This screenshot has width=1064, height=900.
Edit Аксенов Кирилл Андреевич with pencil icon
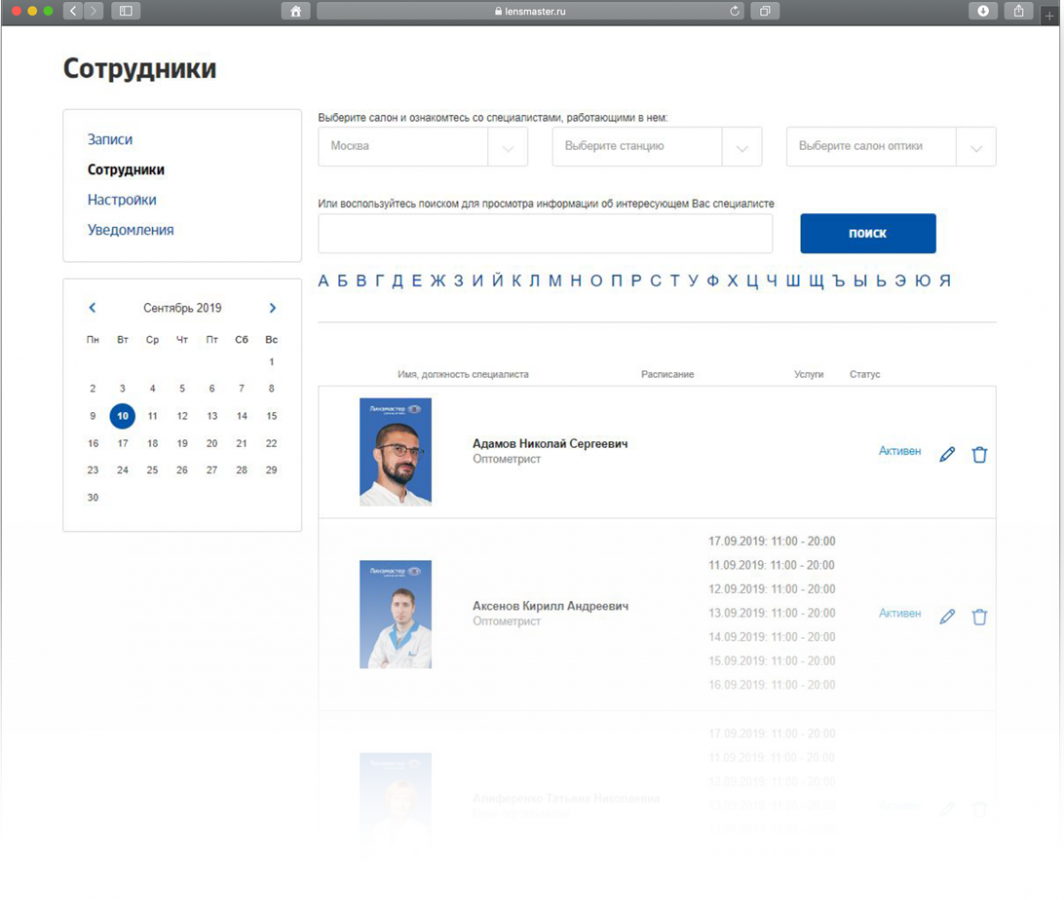pyautogui.click(x=947, y=616)
